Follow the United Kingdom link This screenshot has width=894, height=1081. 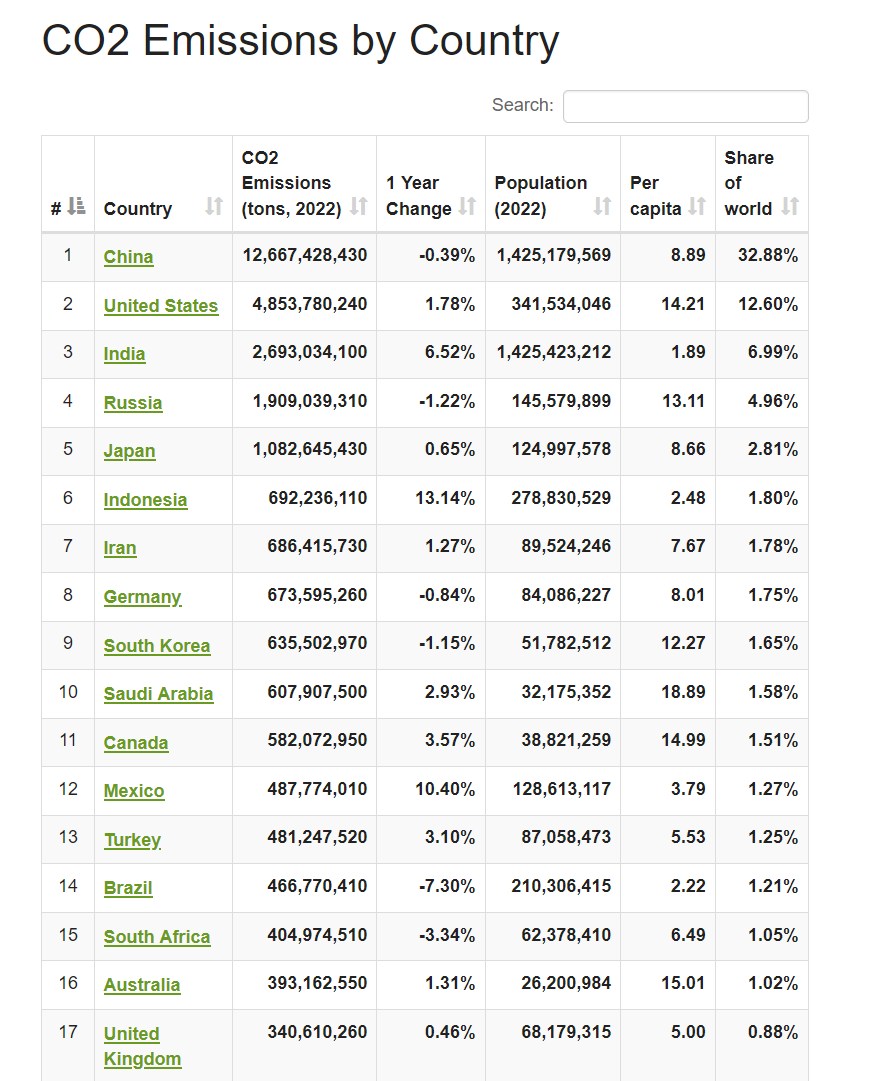click(x=142, y=1046)
